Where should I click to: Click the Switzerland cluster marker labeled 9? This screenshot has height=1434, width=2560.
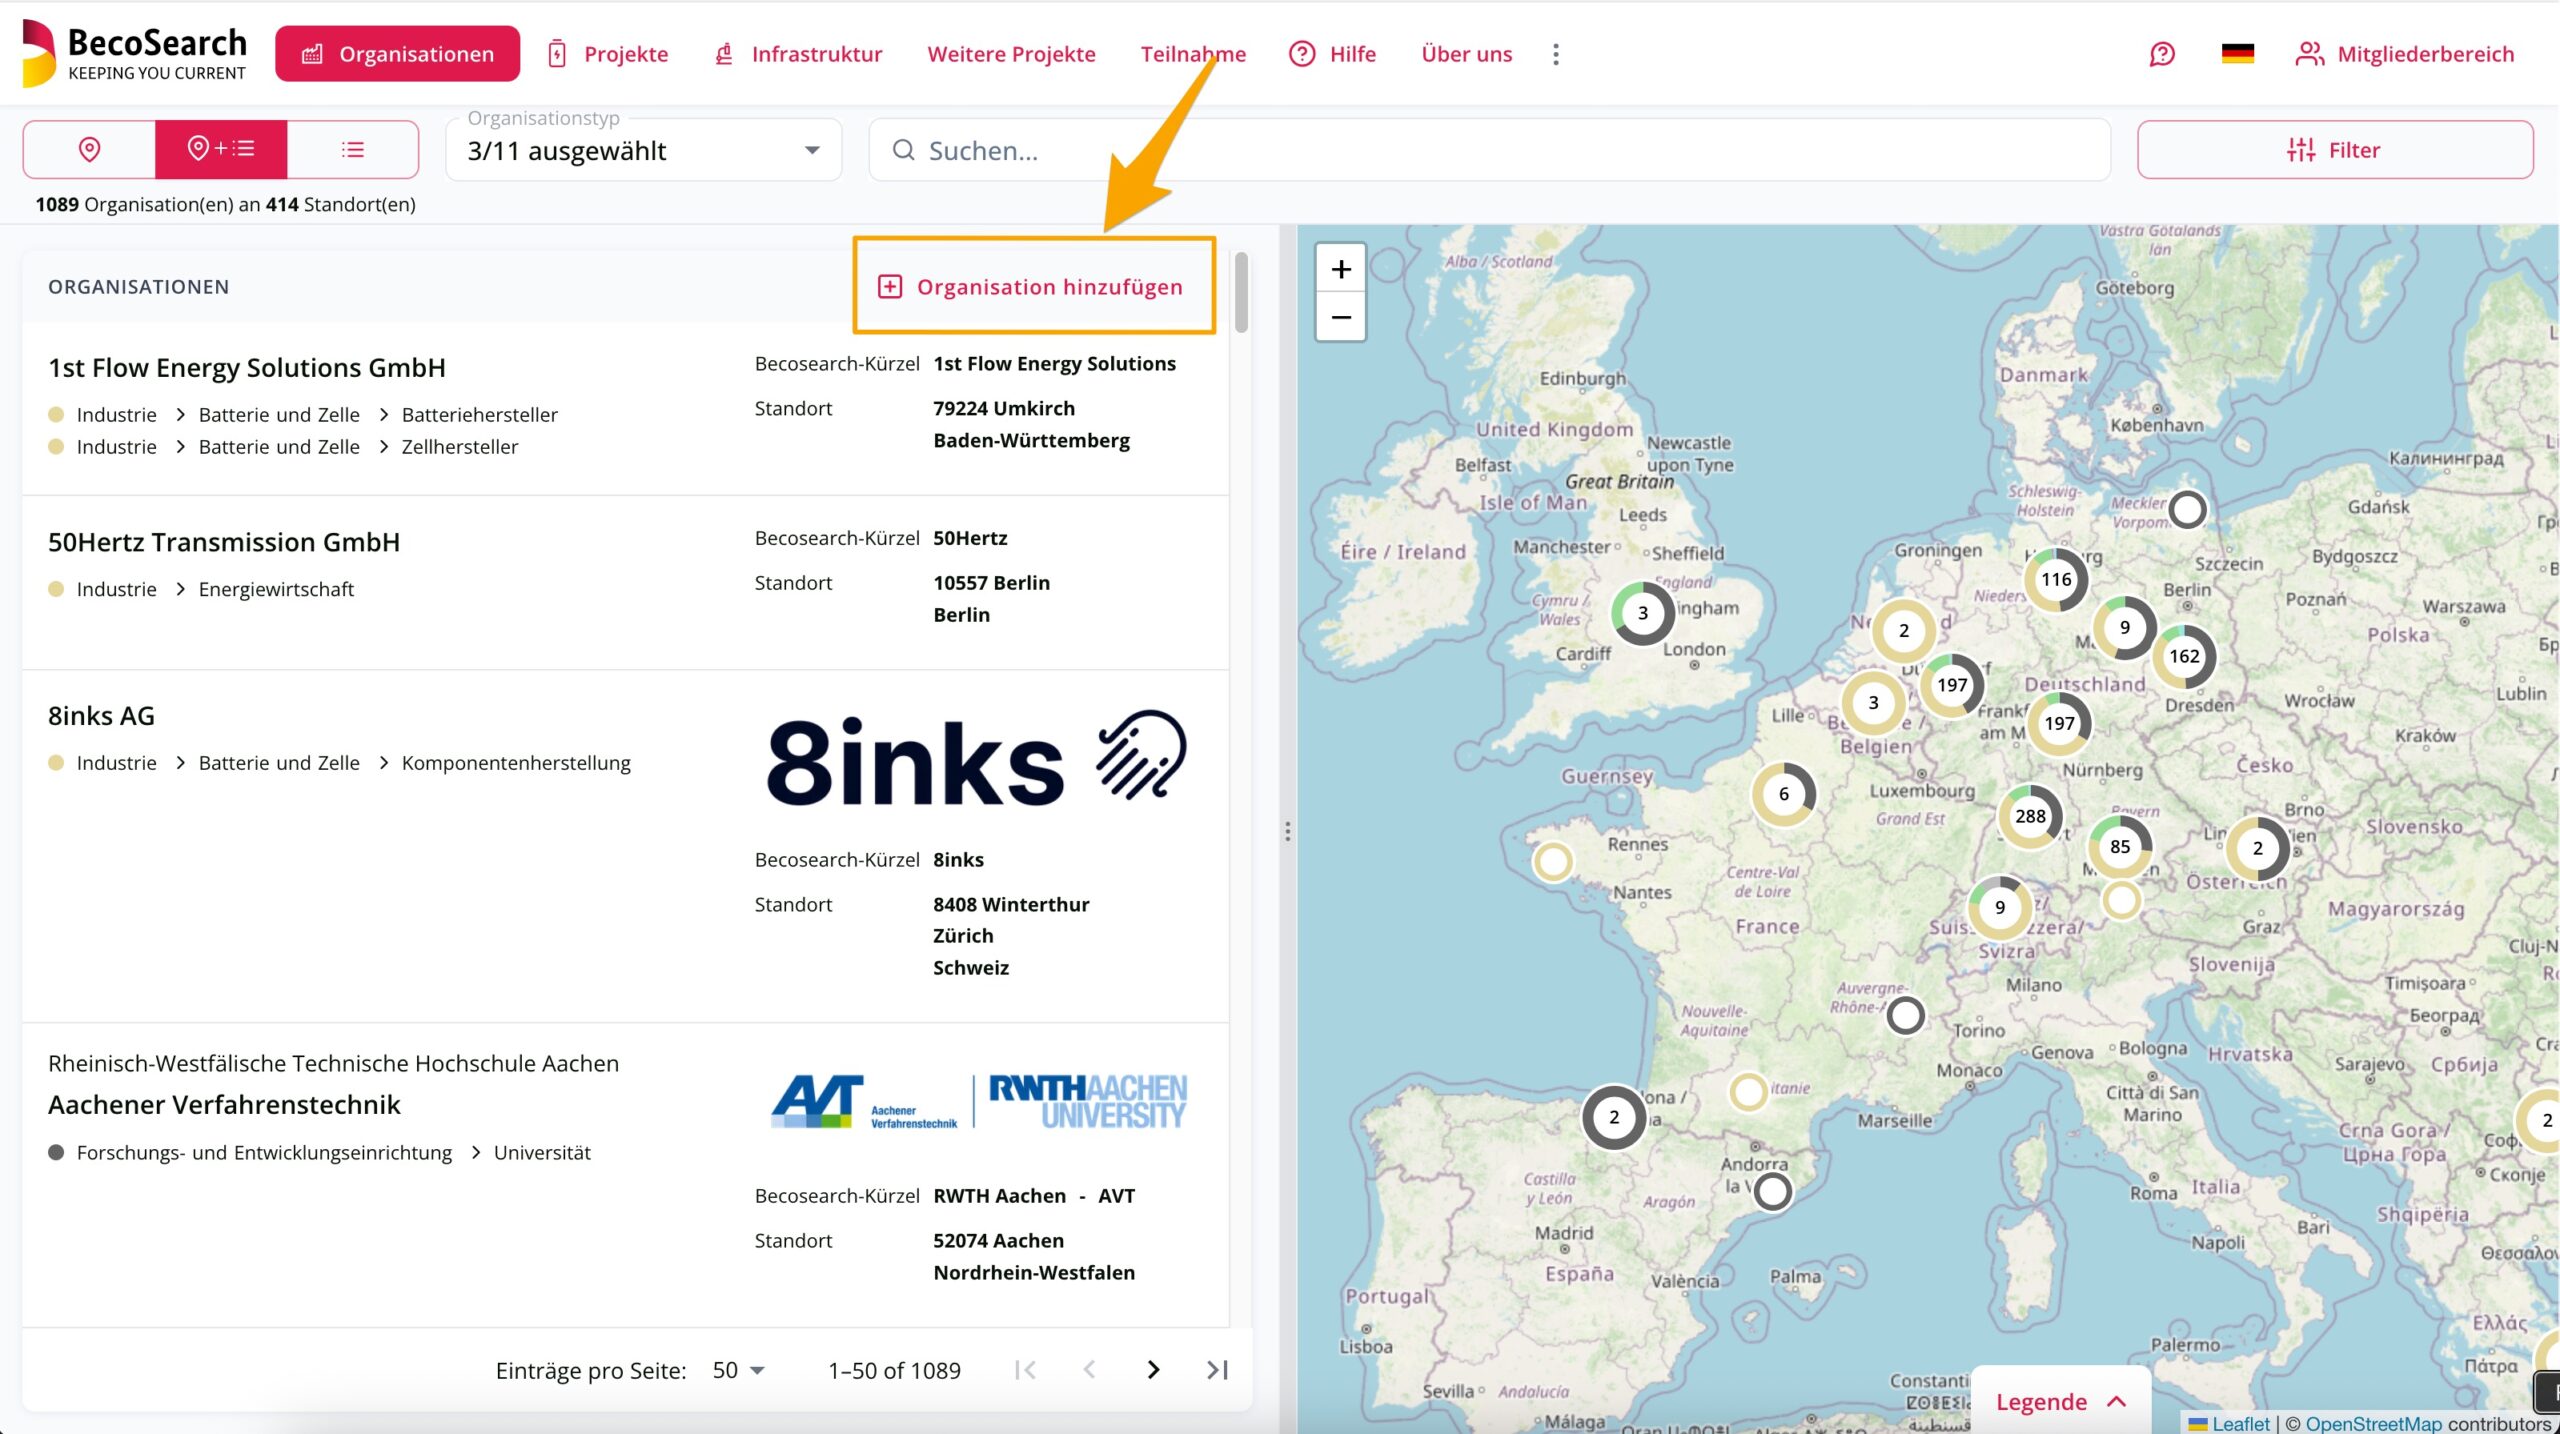click(1999, 907)
